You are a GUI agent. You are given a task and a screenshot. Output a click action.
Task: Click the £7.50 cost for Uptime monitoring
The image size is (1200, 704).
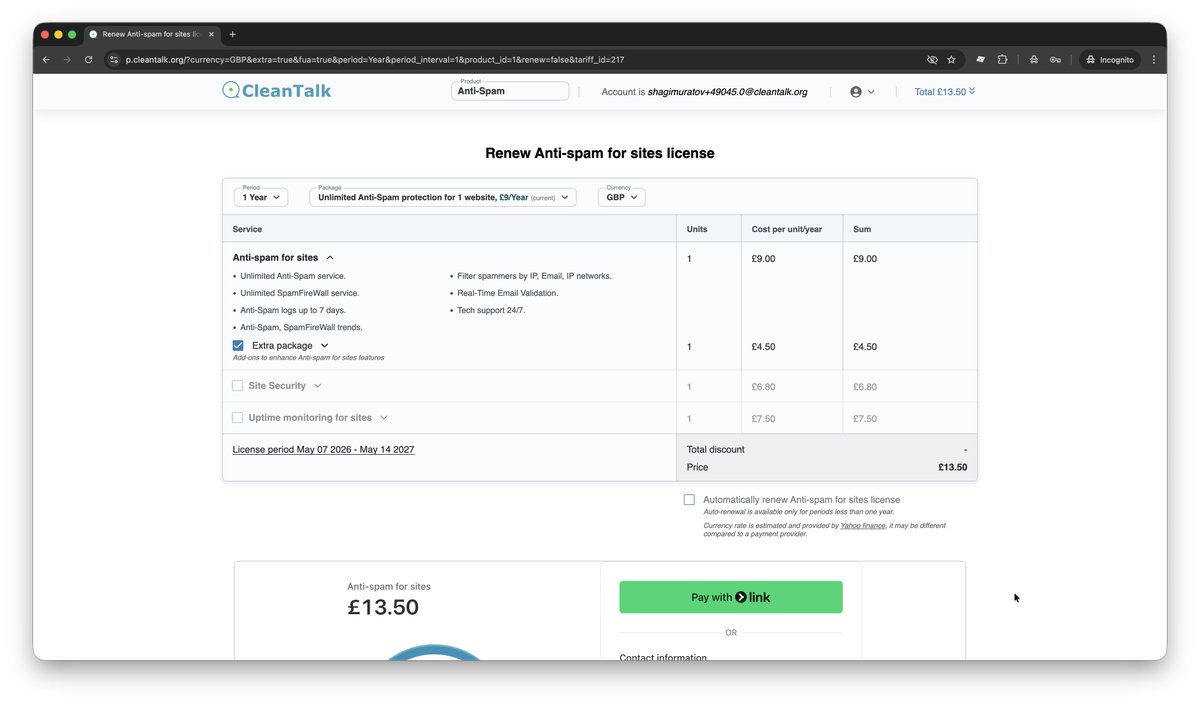coord(764,419)
